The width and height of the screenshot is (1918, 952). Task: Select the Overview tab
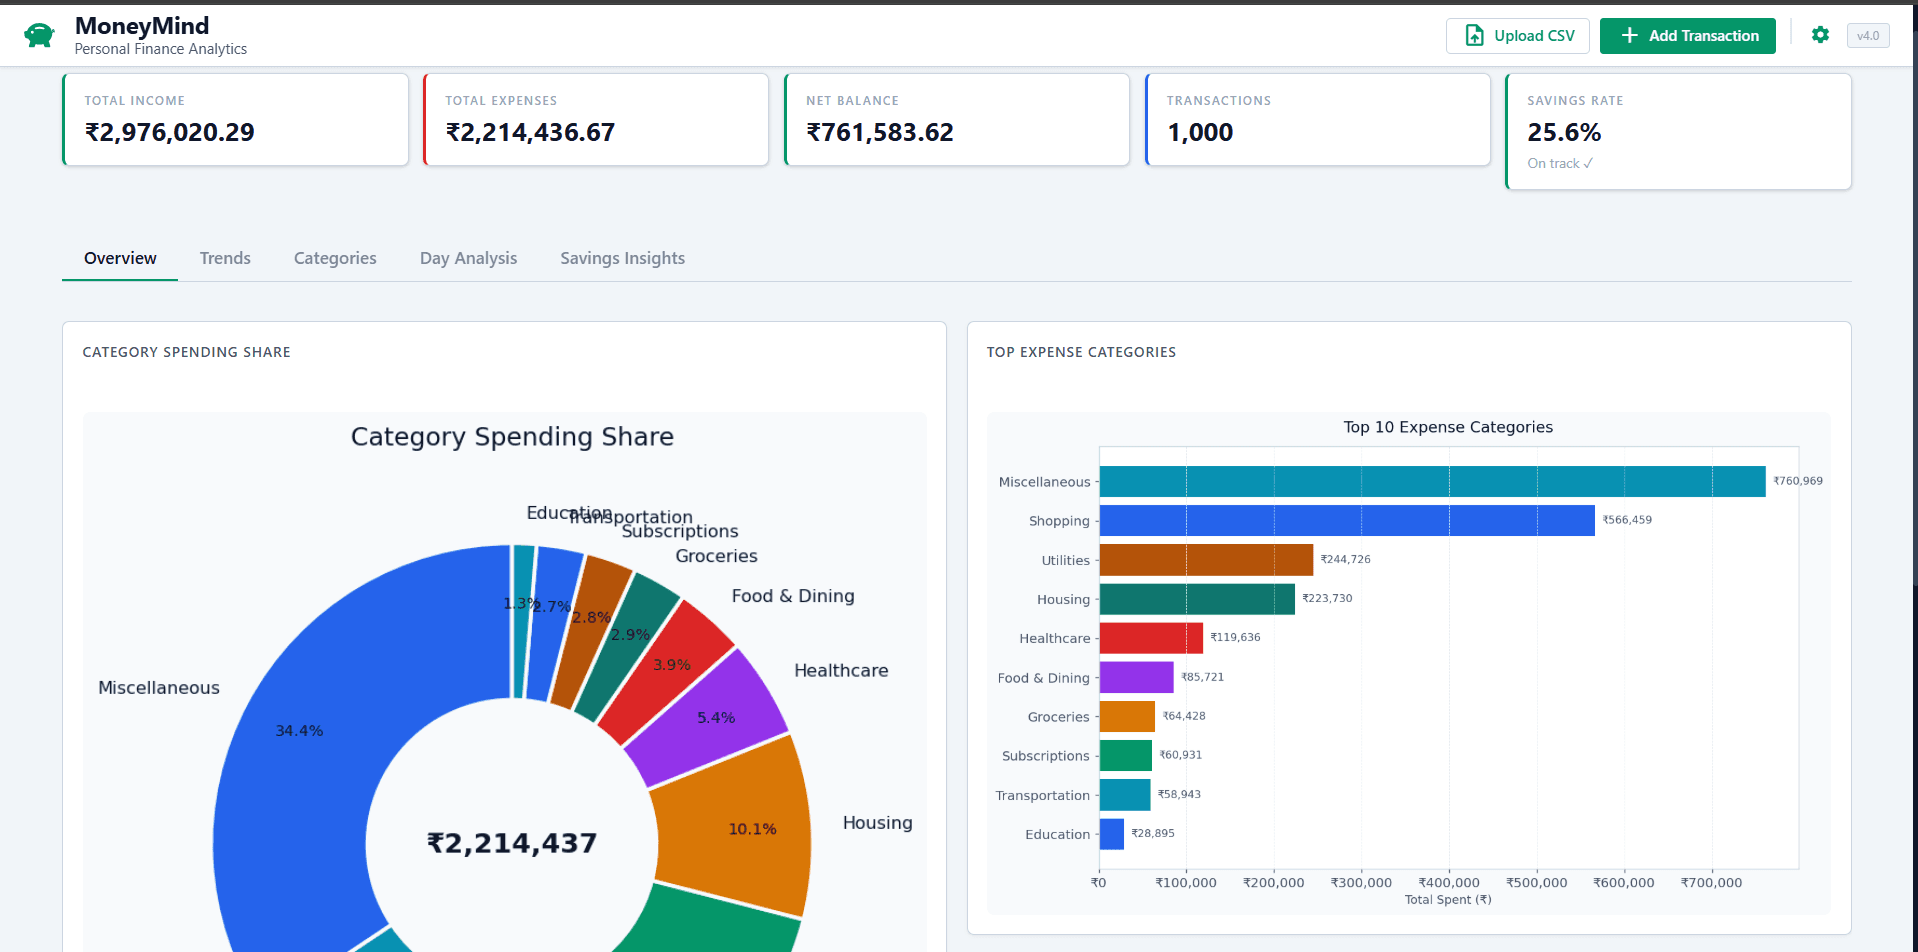pyautogui.click(x=119, y=258)
